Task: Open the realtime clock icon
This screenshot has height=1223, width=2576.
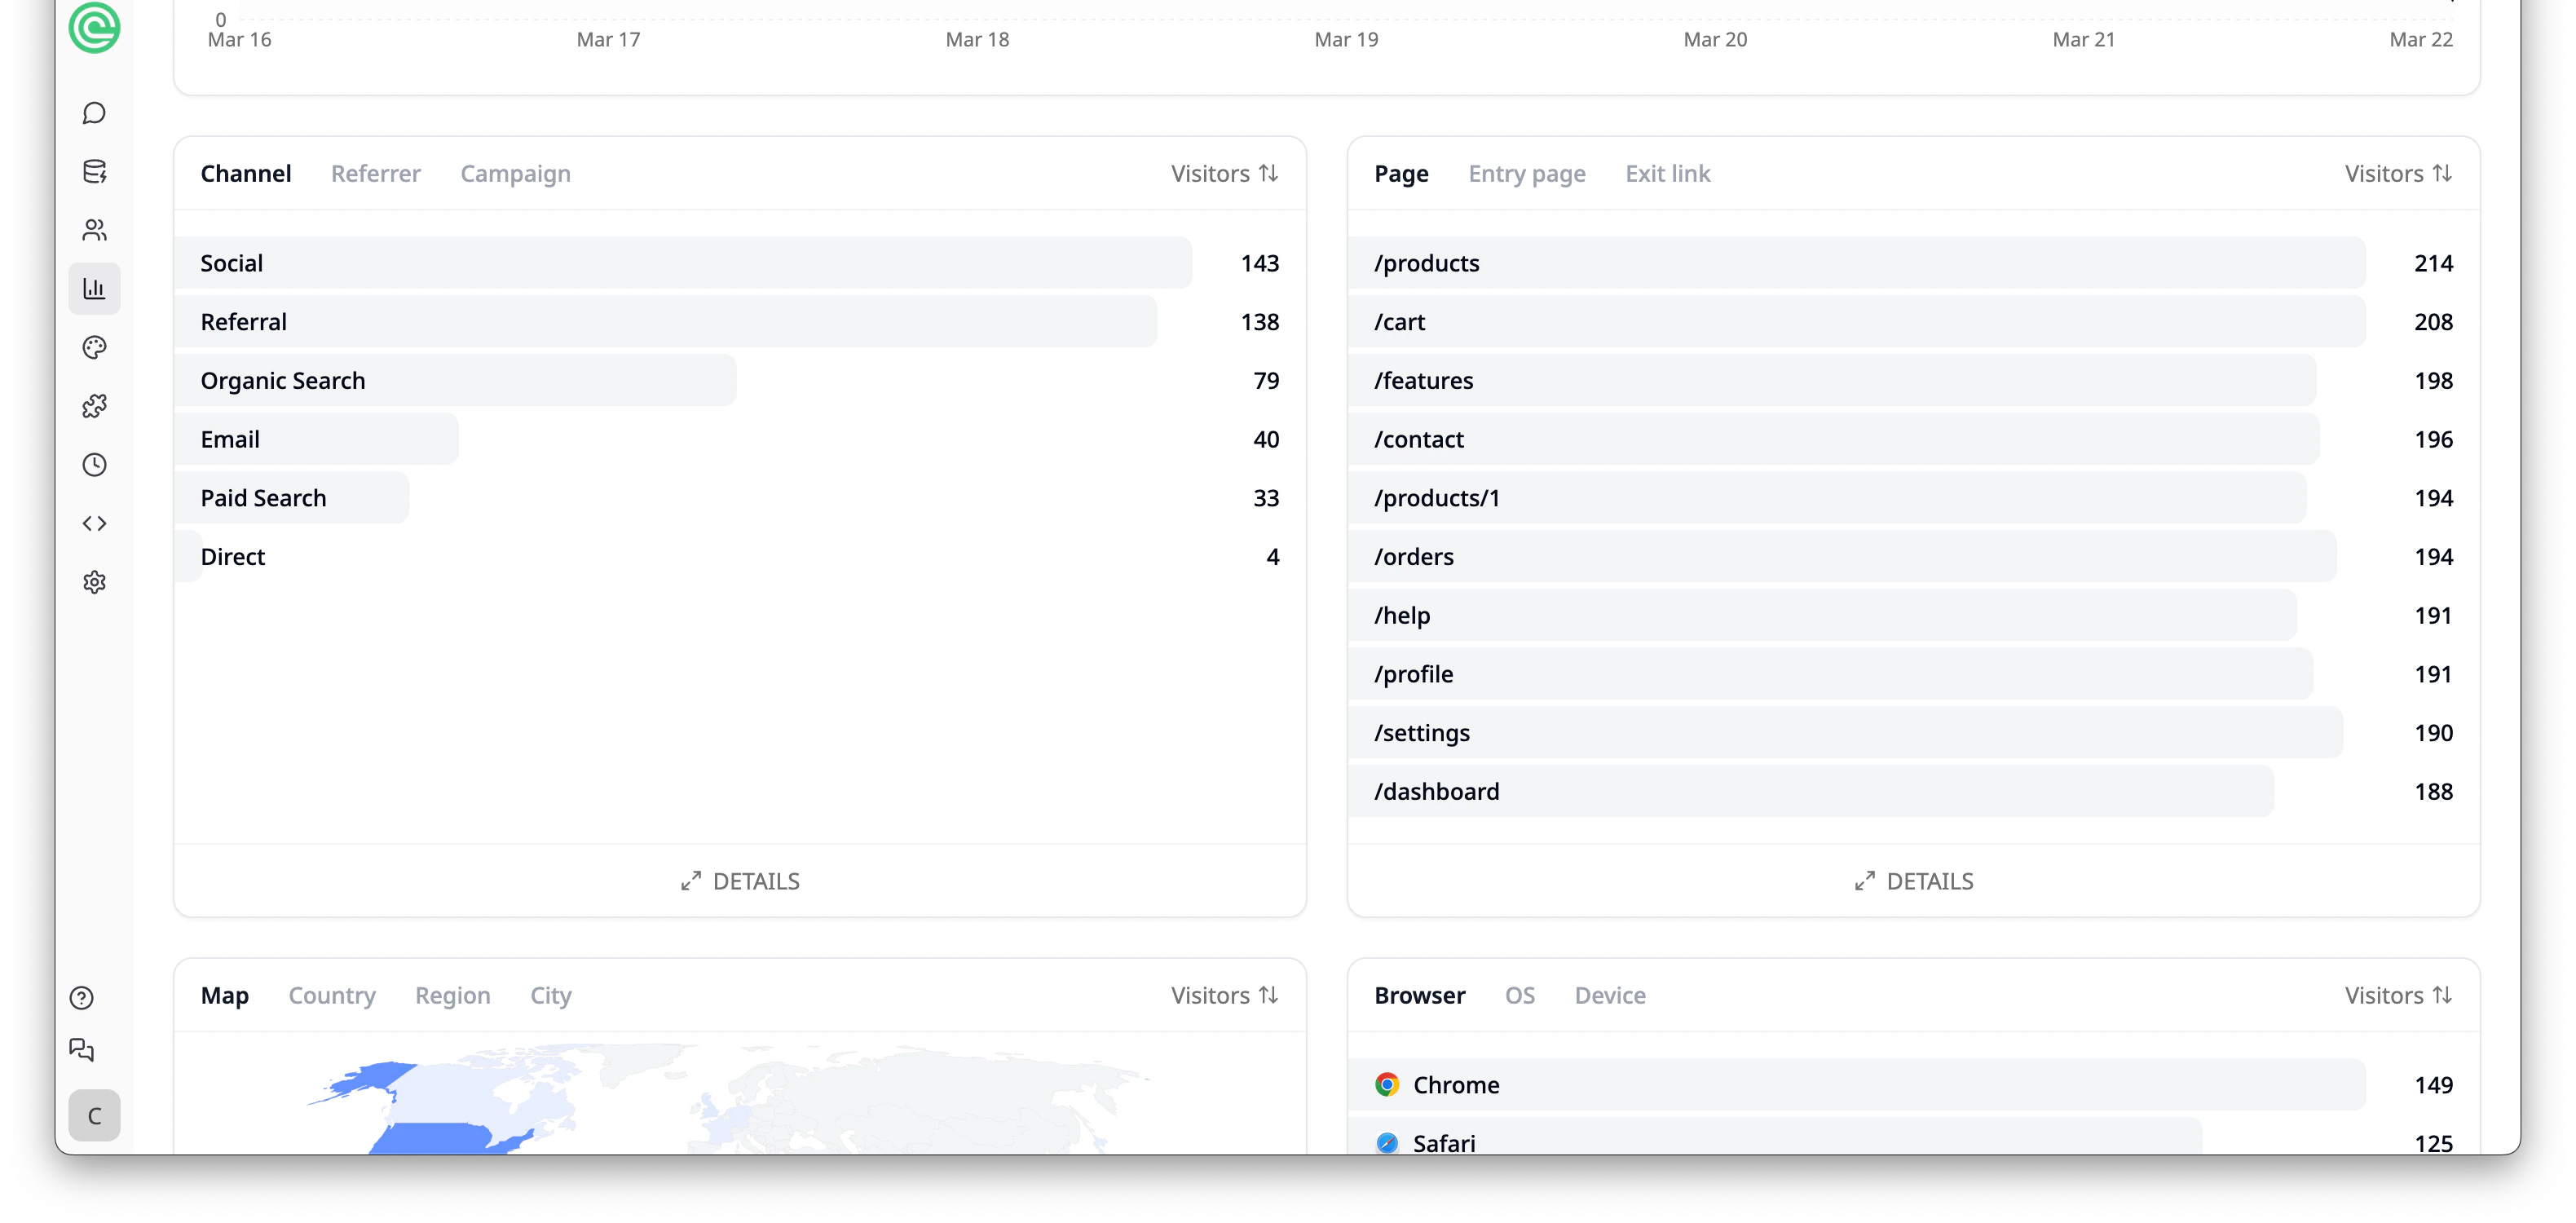Action: pyautogui.click(x=94, y=464)
